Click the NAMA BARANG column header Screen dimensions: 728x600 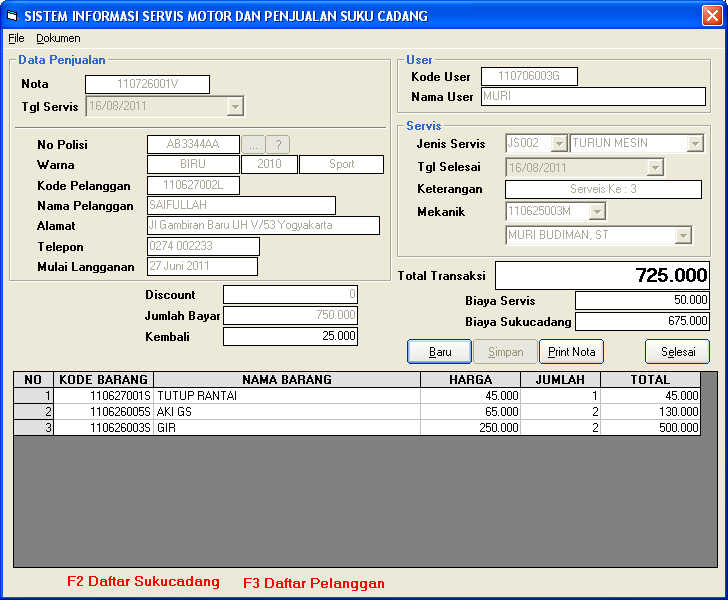tap(287, 379)
